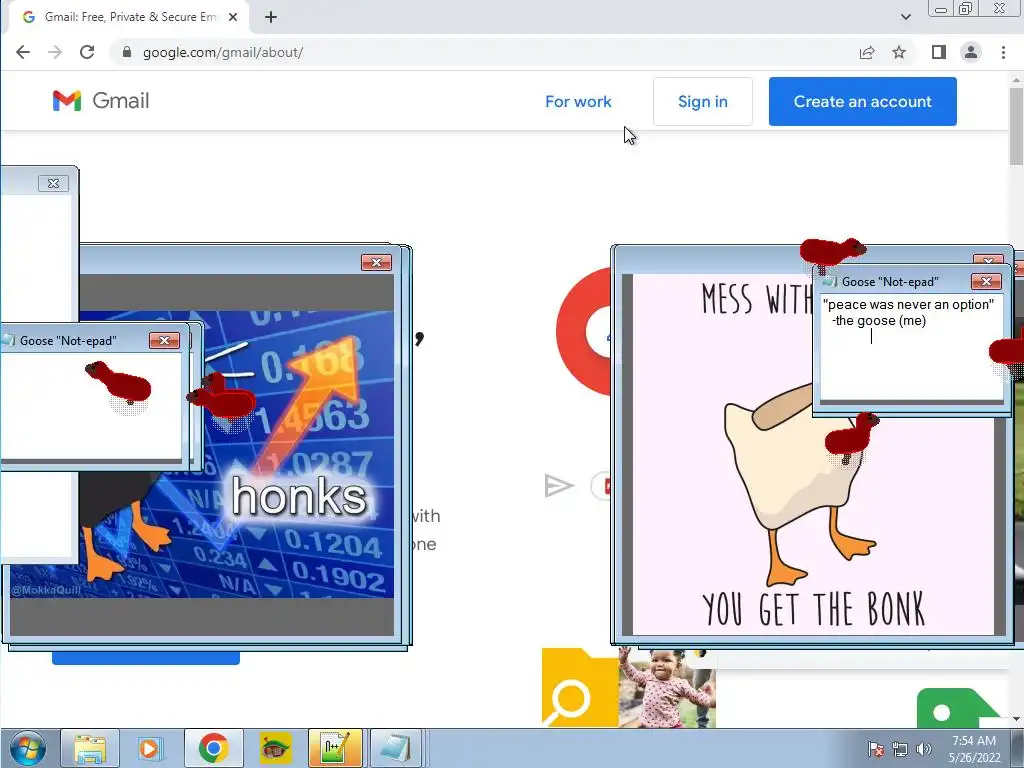Select the Gmail browser tab
Screen dimensions: 1024x768
[129, 17]
